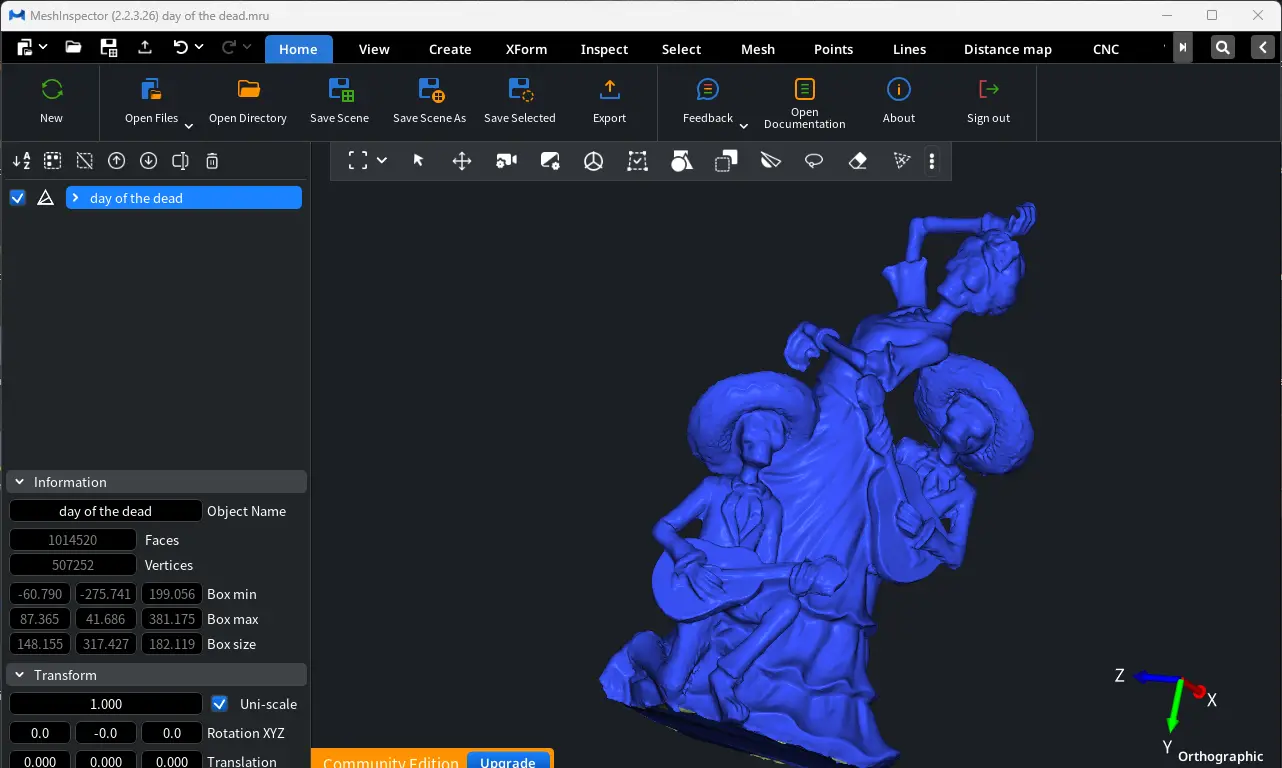Viewport: 1282px width, 768px height.
Task: Open viewport toolbar more options dots
Action: (932, 161)
